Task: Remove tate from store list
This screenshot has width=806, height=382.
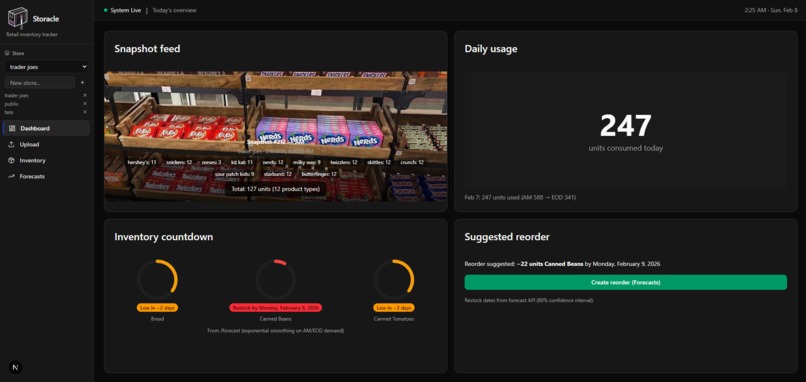Action: [x=85, y=112]
